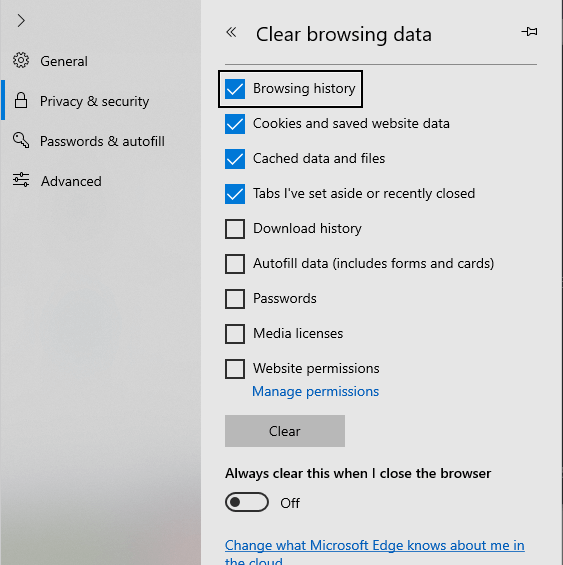The height and width of the screenshot is (565, 563).
Task: Check the Download history checkbox
Action: (x=235, y=229)
